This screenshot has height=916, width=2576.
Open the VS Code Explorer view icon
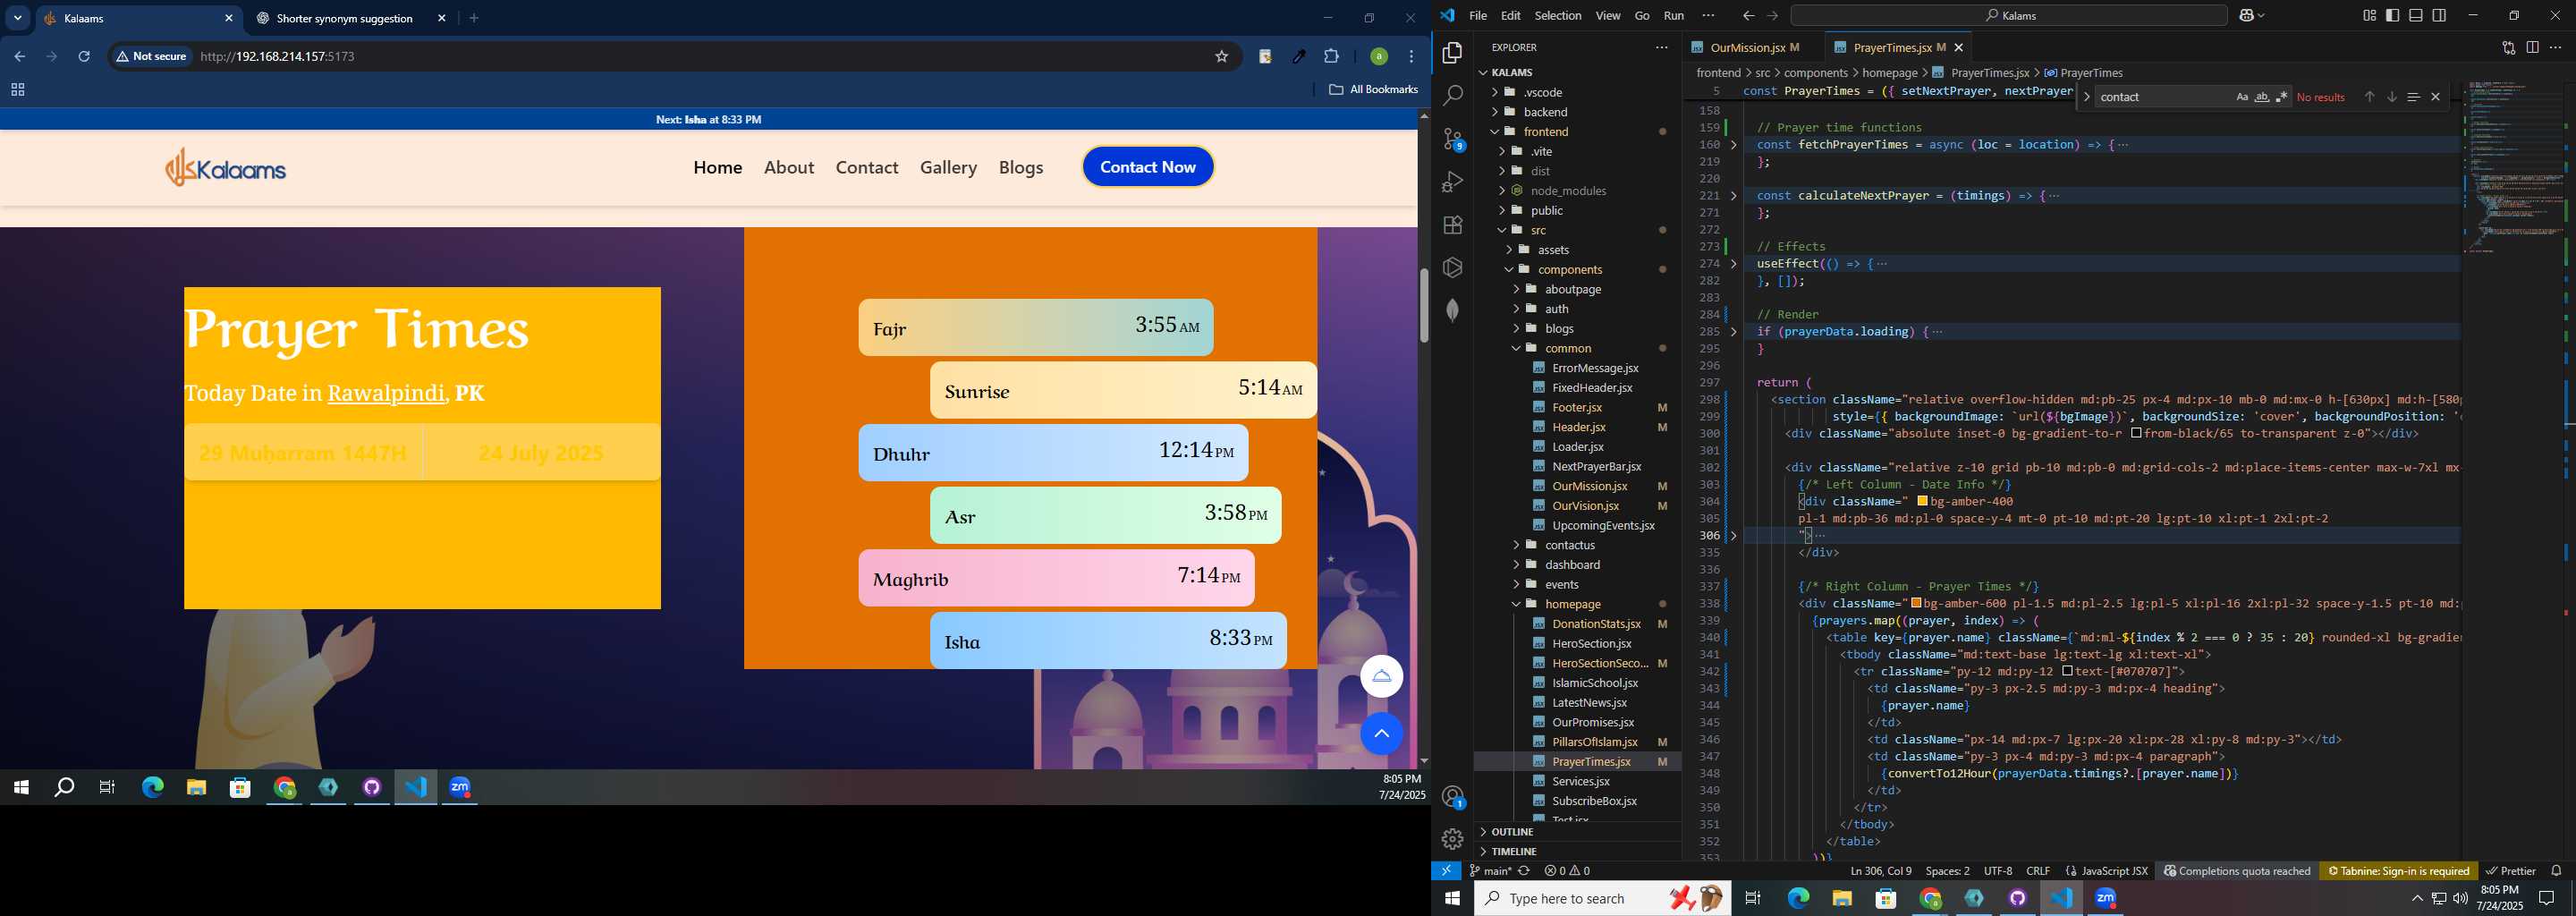(x=1452, y=53)
